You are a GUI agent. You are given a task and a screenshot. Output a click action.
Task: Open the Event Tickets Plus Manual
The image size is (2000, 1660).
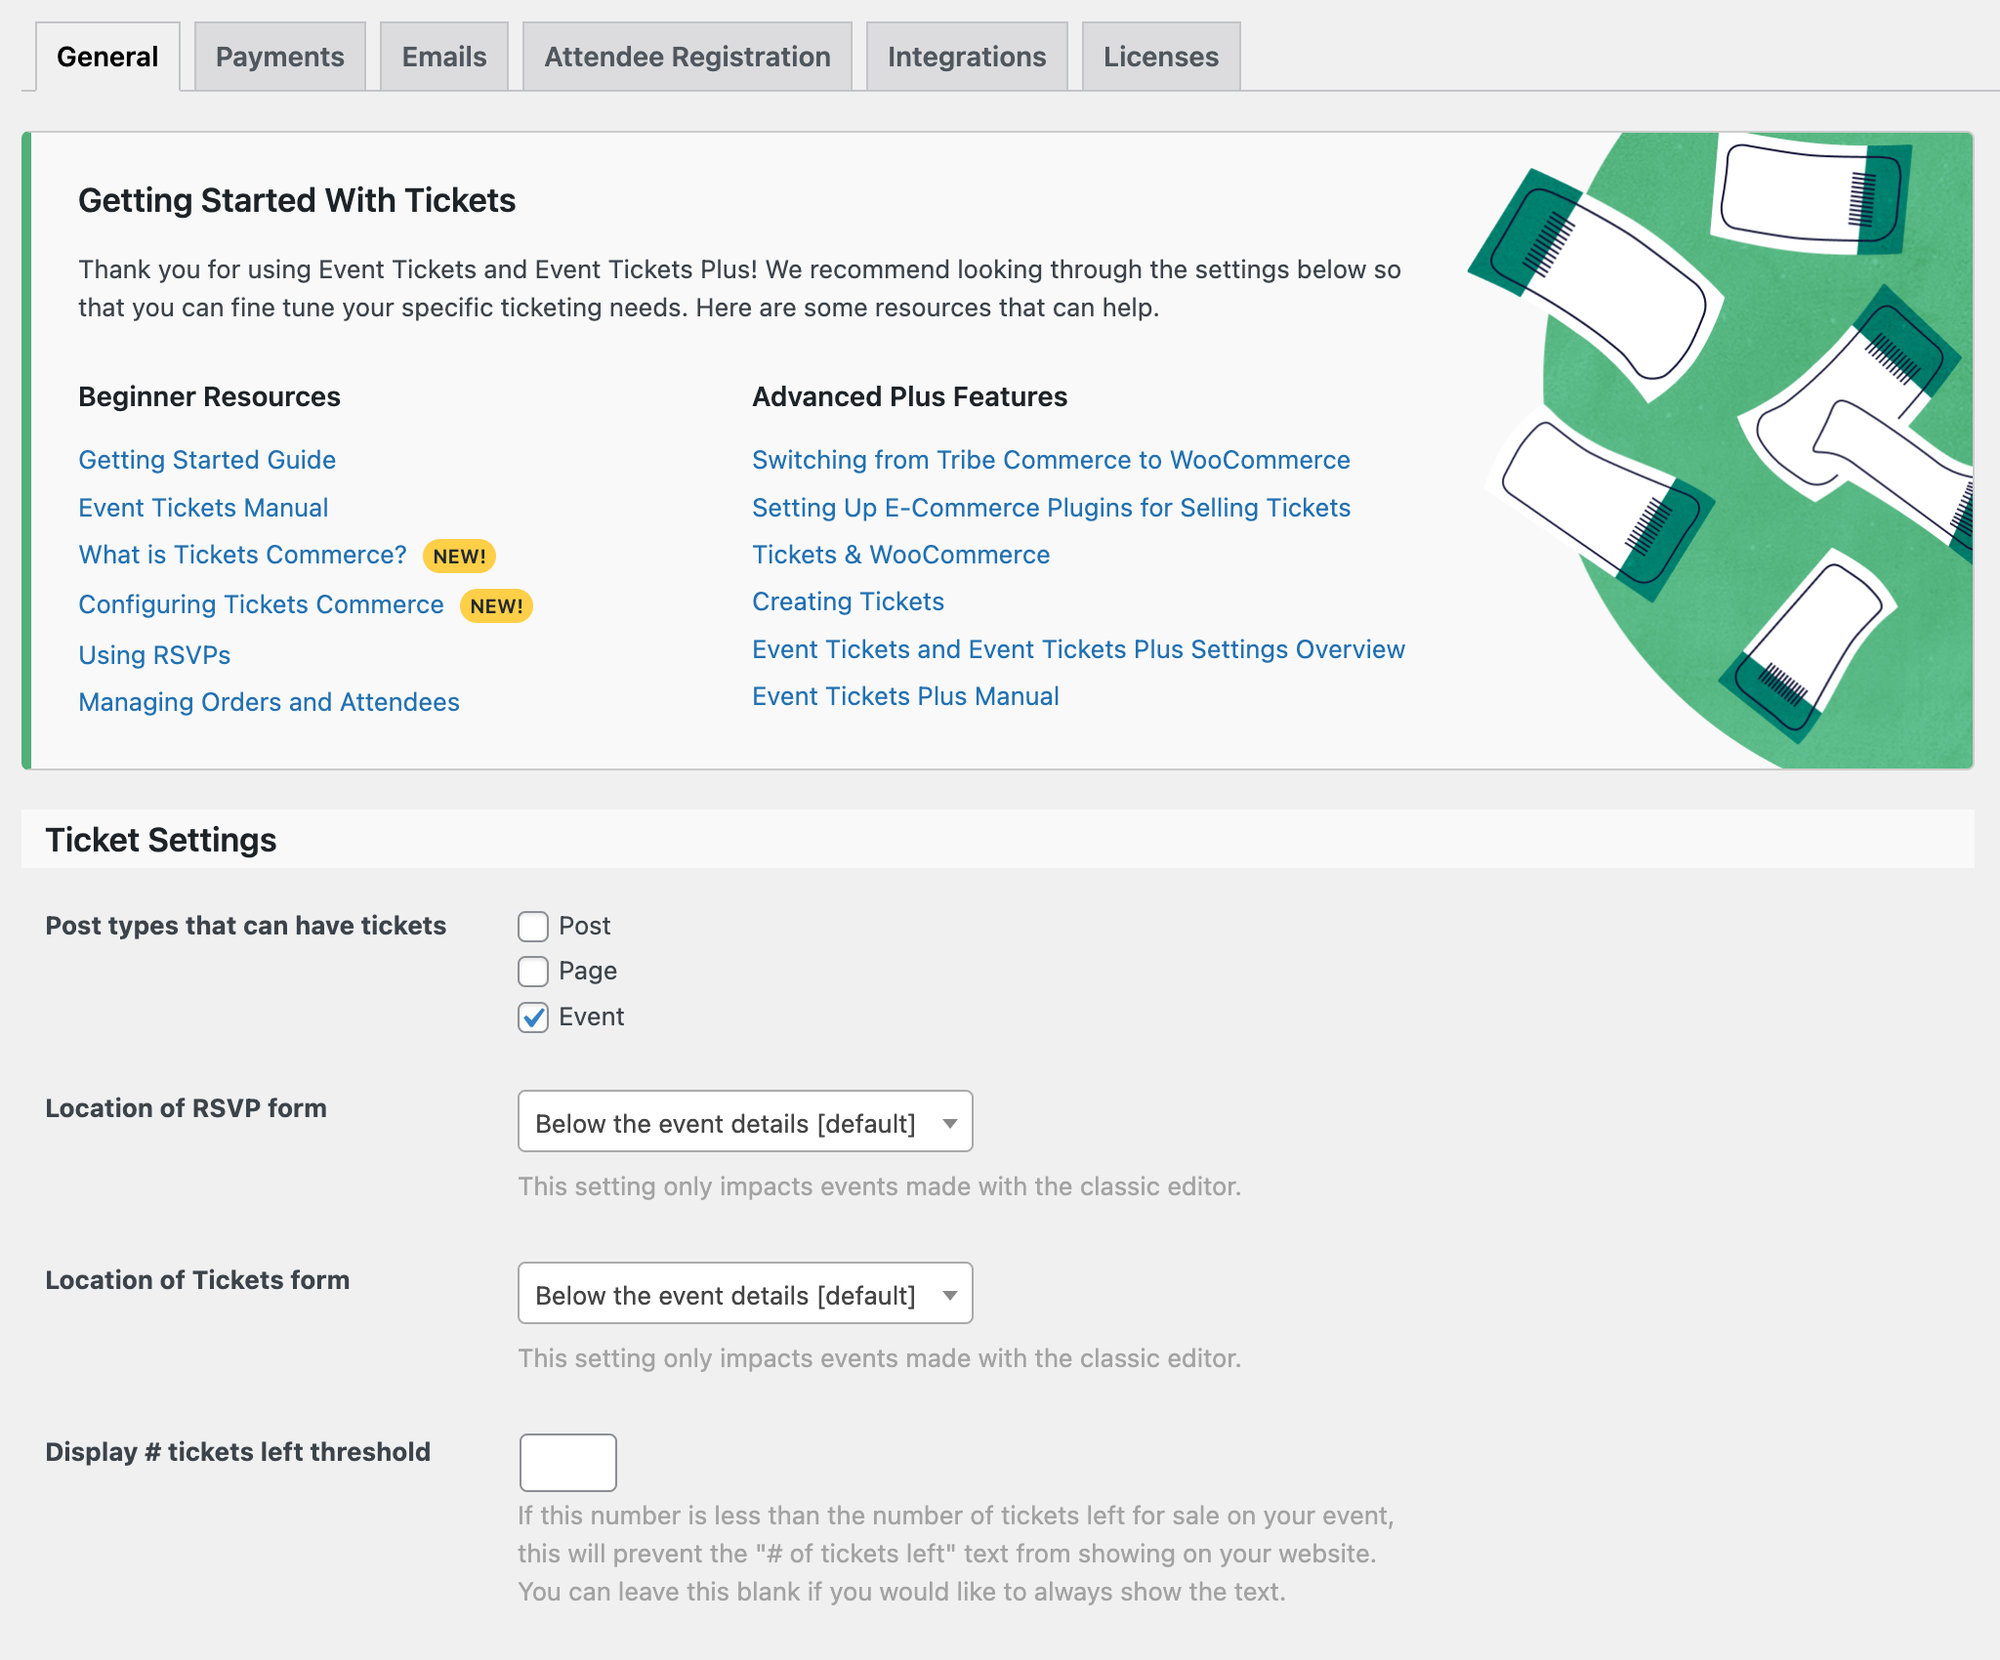[x=905, y=695]
